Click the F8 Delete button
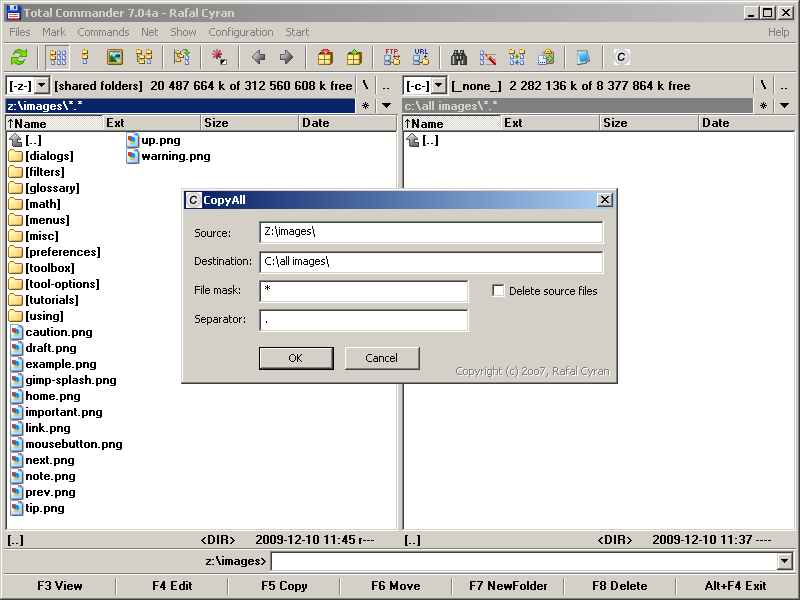The width and height of the screenshot is (800, 600). 620,586
